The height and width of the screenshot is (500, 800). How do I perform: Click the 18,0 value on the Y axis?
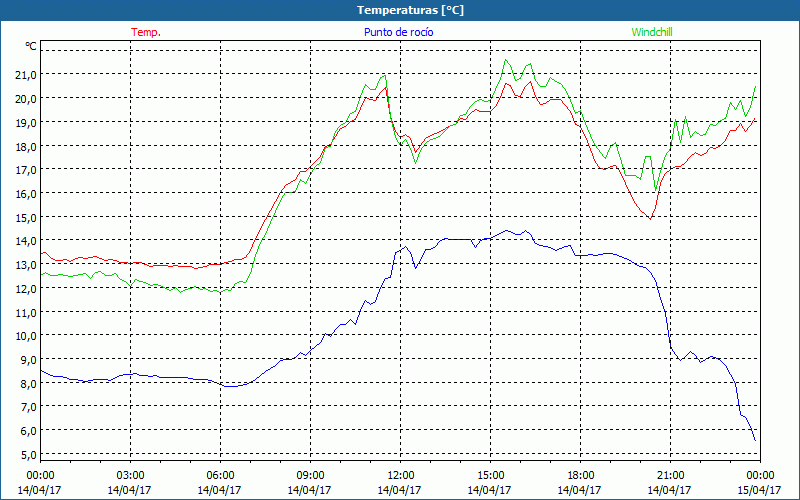pyautogui.click(x=27, y=146)
